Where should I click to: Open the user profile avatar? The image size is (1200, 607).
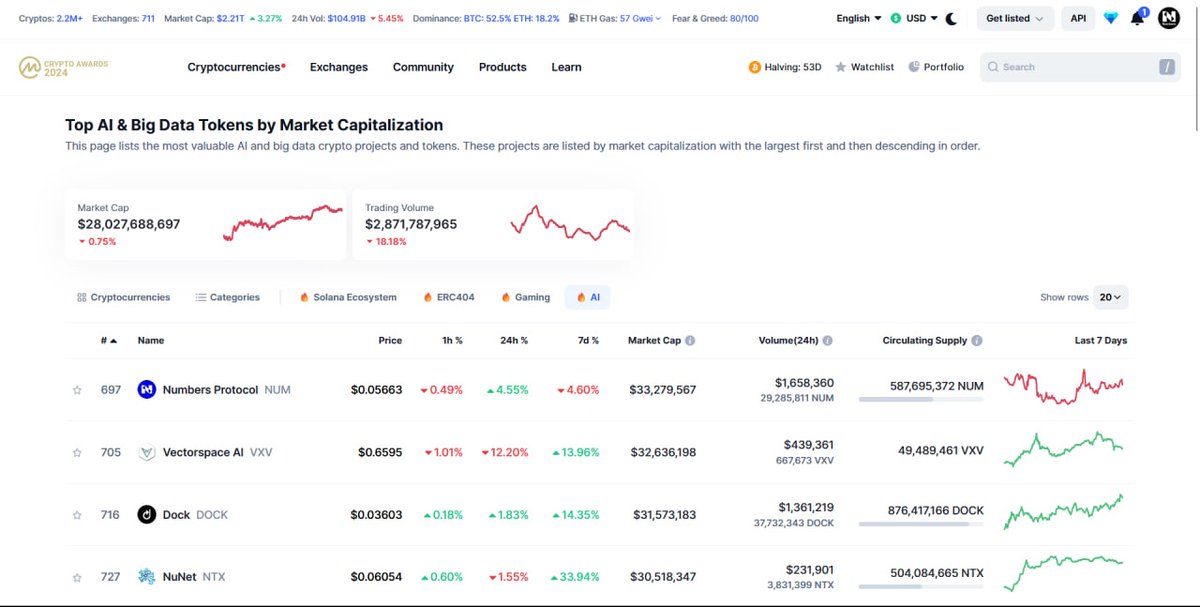pos(1169,18)
